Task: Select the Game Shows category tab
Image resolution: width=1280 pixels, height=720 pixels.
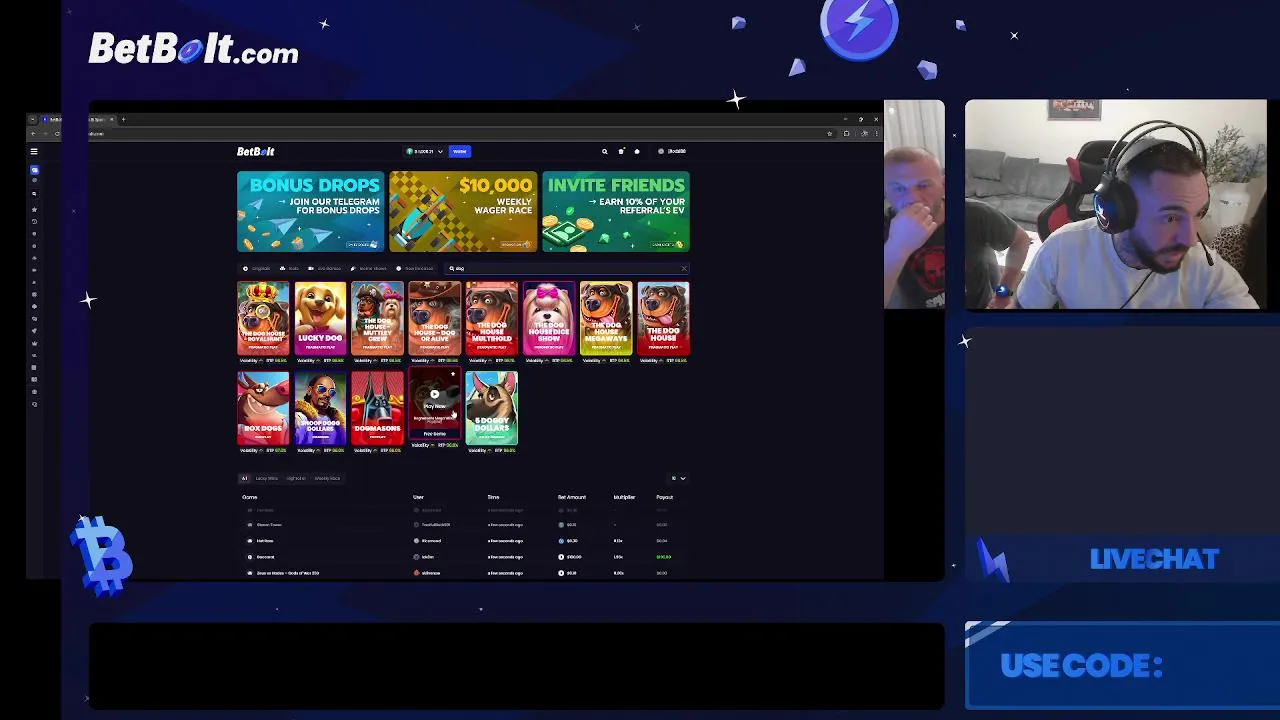Action: pyautogui.click(x=368, y=268)
